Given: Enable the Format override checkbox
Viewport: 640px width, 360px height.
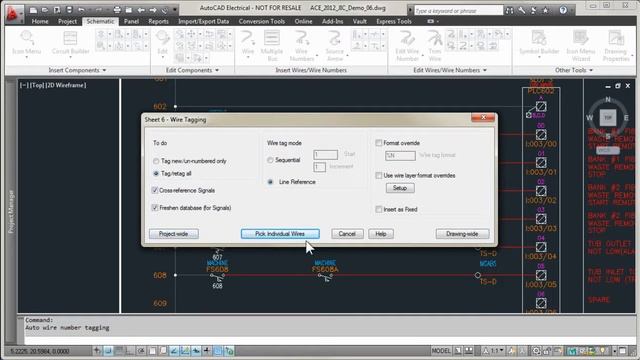Looking at the screenshot, I should [x=379, y=143].
